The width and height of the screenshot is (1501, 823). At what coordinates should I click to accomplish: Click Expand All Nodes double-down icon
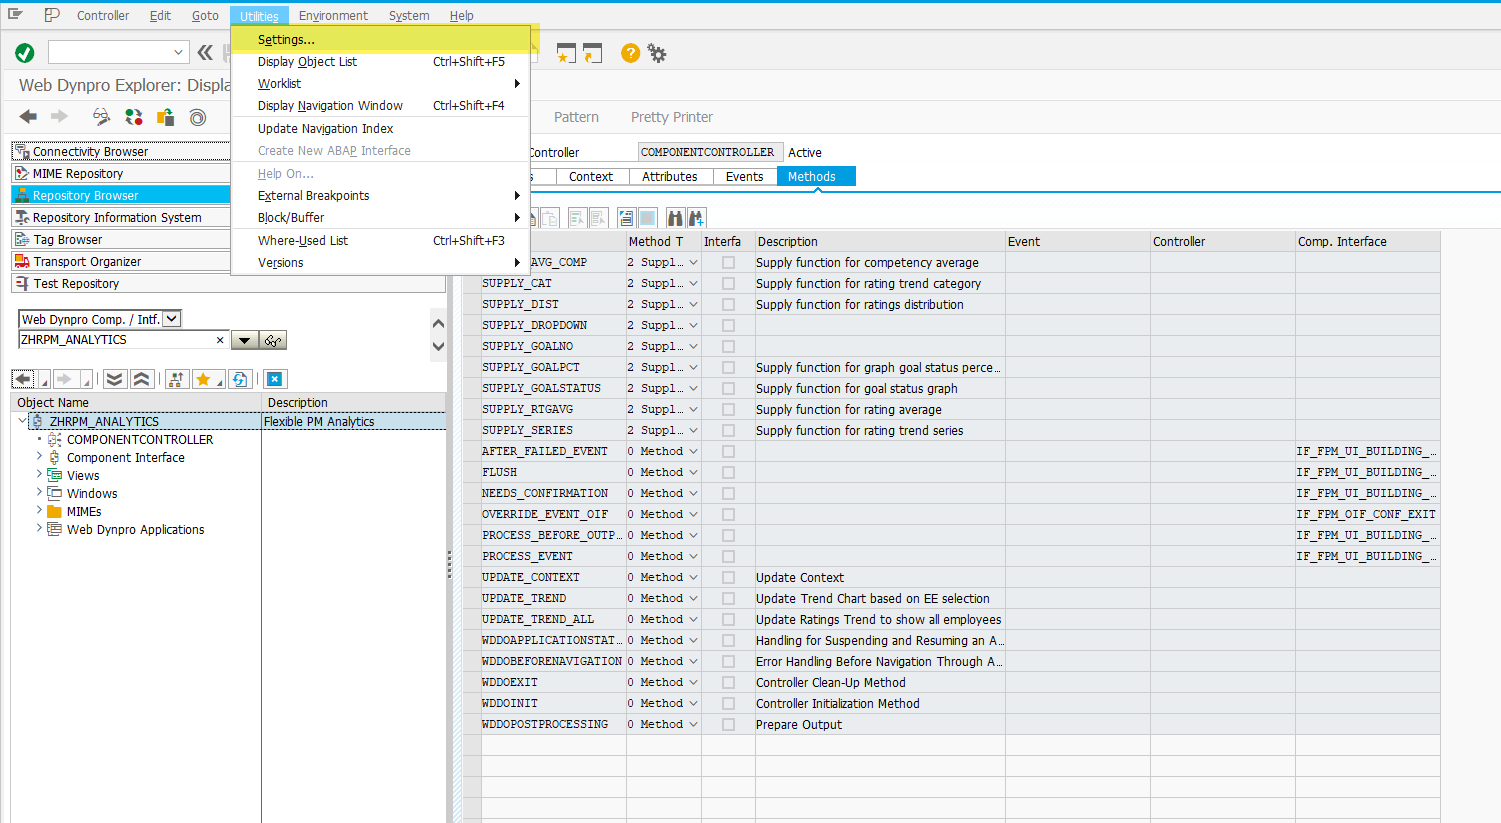pyautogui.click(x=114, y=379)
